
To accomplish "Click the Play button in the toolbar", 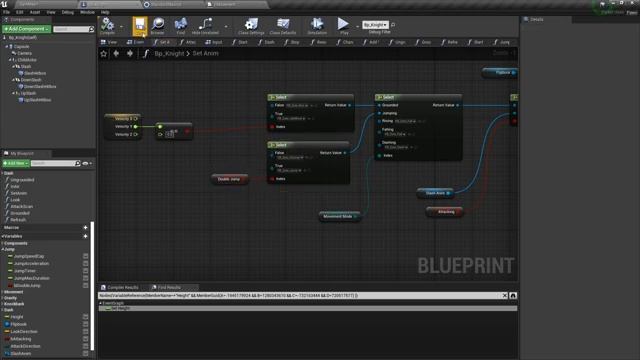I will pyautogui.click(x=344, y=25).
